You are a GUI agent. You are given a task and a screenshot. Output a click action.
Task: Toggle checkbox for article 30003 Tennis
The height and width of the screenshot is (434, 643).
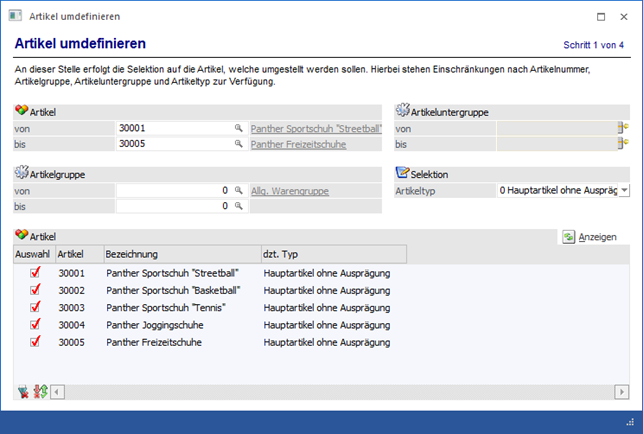[x=35, y=307]
